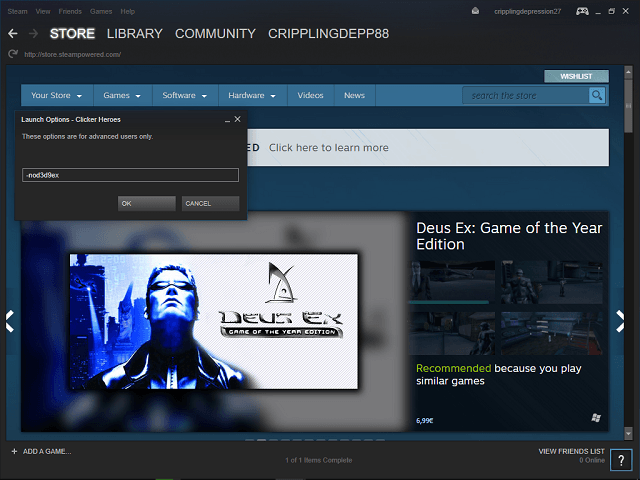The width and height of the screenshot is (640, 480).
Task: Show previous featured game with left carousel arrow
Action: coord(10,321)
